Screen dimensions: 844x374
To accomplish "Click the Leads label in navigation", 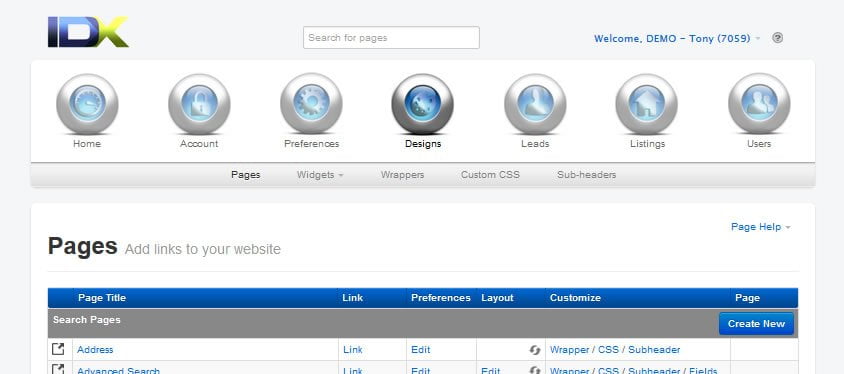I will pos(535,144).
